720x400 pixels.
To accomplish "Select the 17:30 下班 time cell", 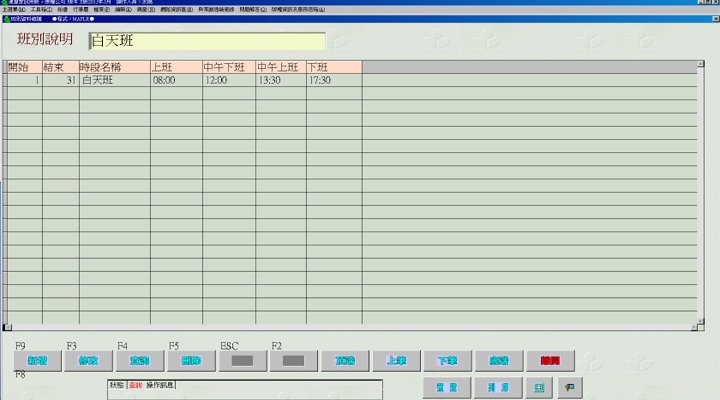I will [x=333, y=80].
